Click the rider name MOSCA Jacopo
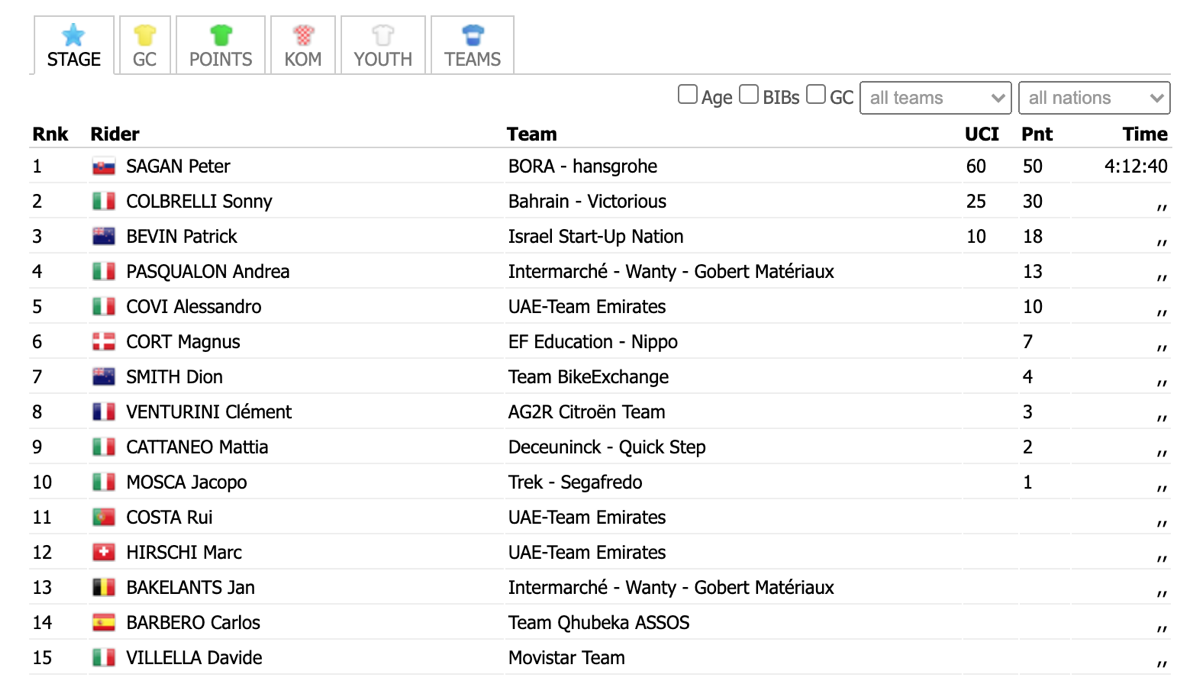The image size is (1200, 678). (x=186, y=481)
